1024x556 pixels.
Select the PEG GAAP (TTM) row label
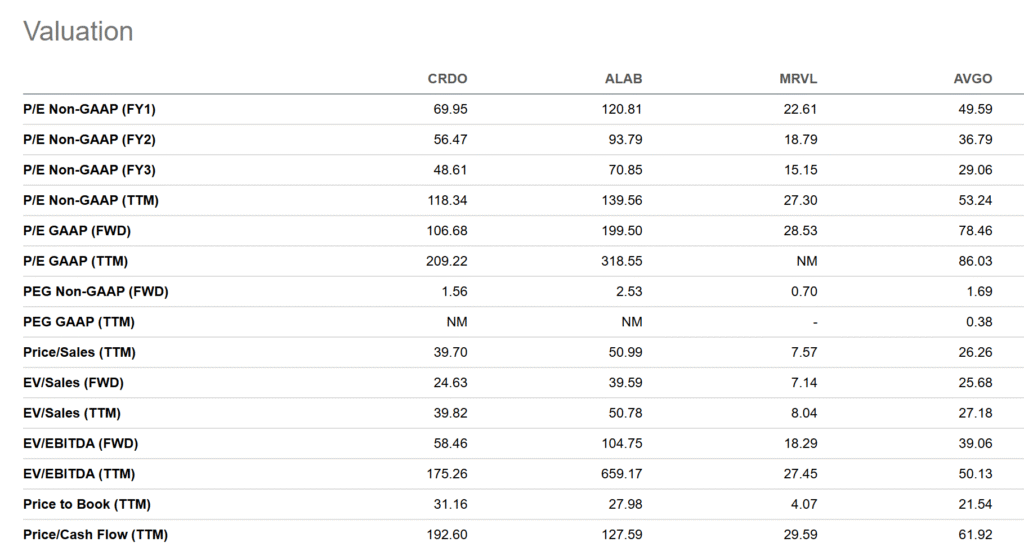click(78, 322)
